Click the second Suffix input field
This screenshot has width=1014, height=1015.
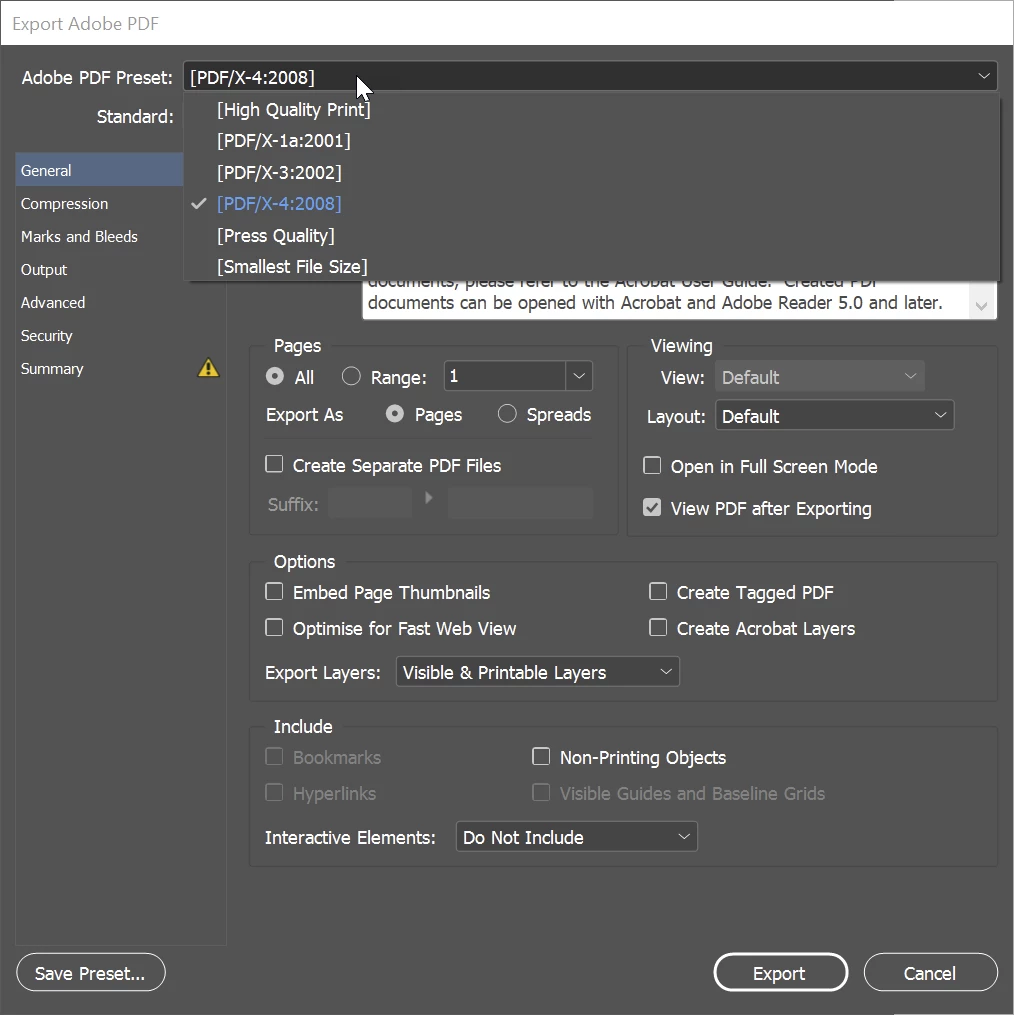click(520, 504)
